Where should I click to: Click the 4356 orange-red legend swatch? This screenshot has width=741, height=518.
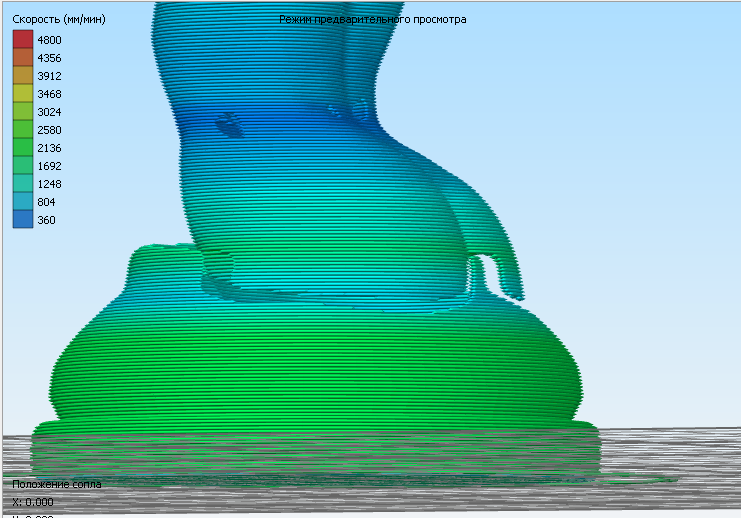tap(23, 57)
